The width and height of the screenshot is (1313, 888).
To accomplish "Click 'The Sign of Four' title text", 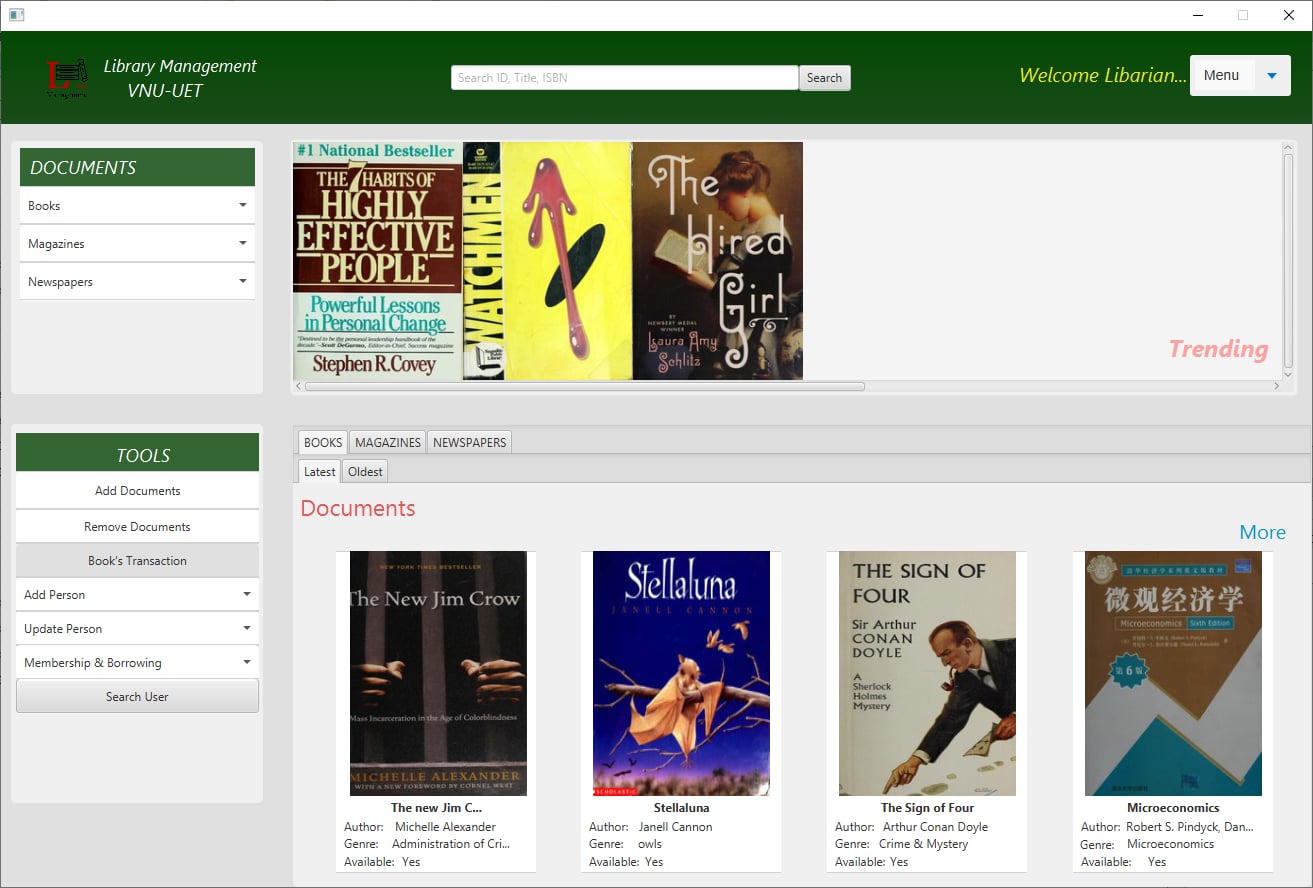I will coord(927,808).
